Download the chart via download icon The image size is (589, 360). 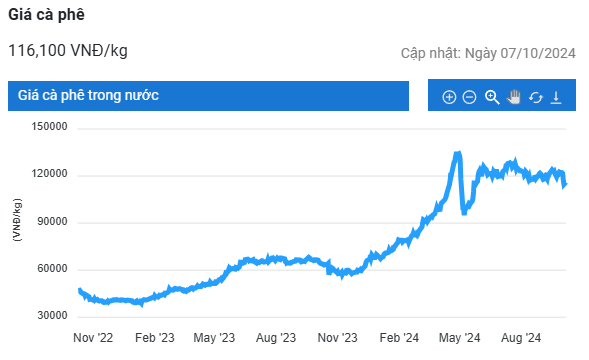point(556,97)
